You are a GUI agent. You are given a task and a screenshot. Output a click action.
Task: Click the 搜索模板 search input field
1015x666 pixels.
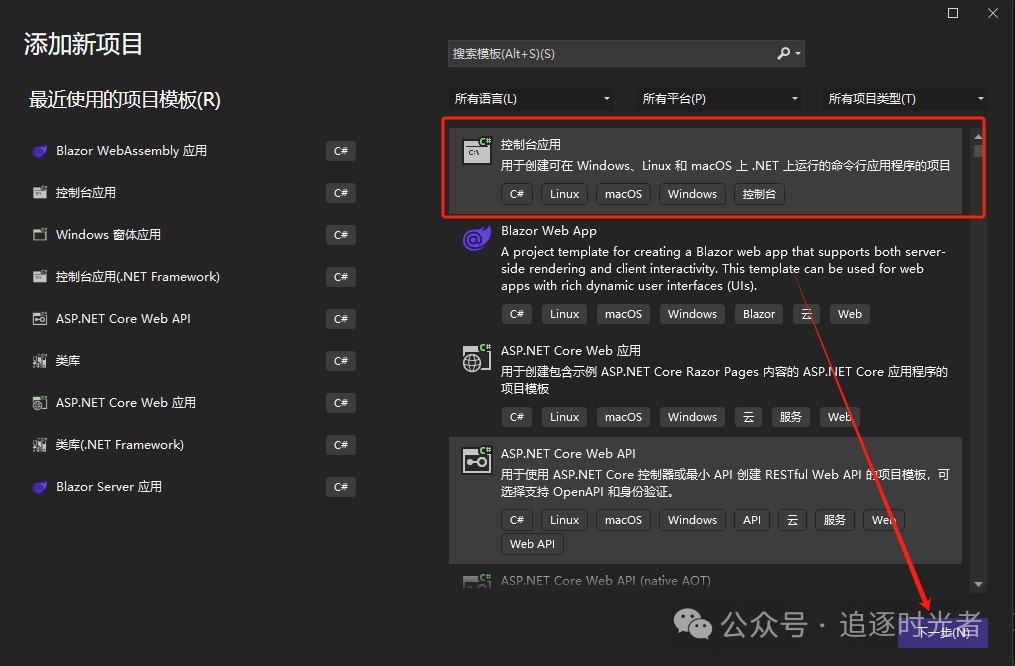click(600, 53)
